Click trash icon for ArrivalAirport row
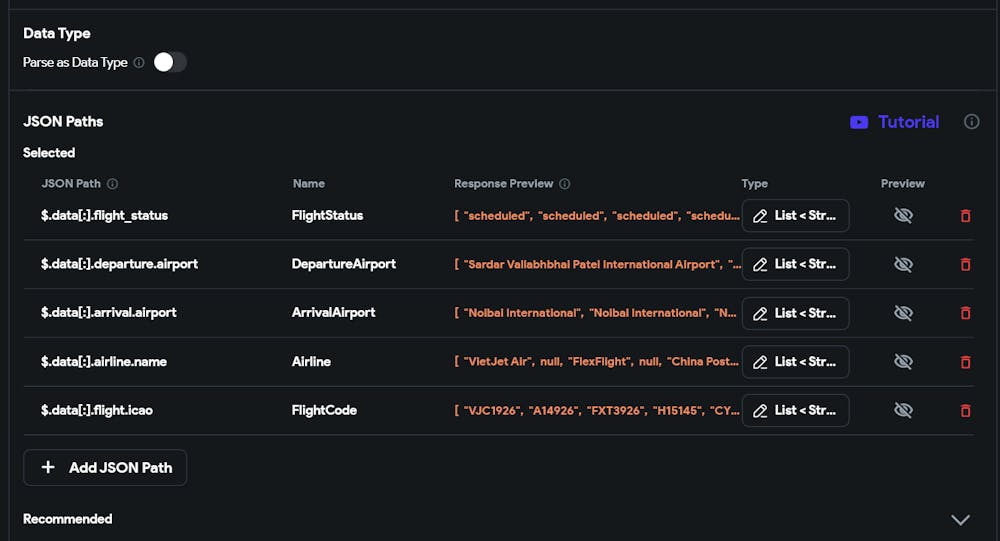 (966, 313)
